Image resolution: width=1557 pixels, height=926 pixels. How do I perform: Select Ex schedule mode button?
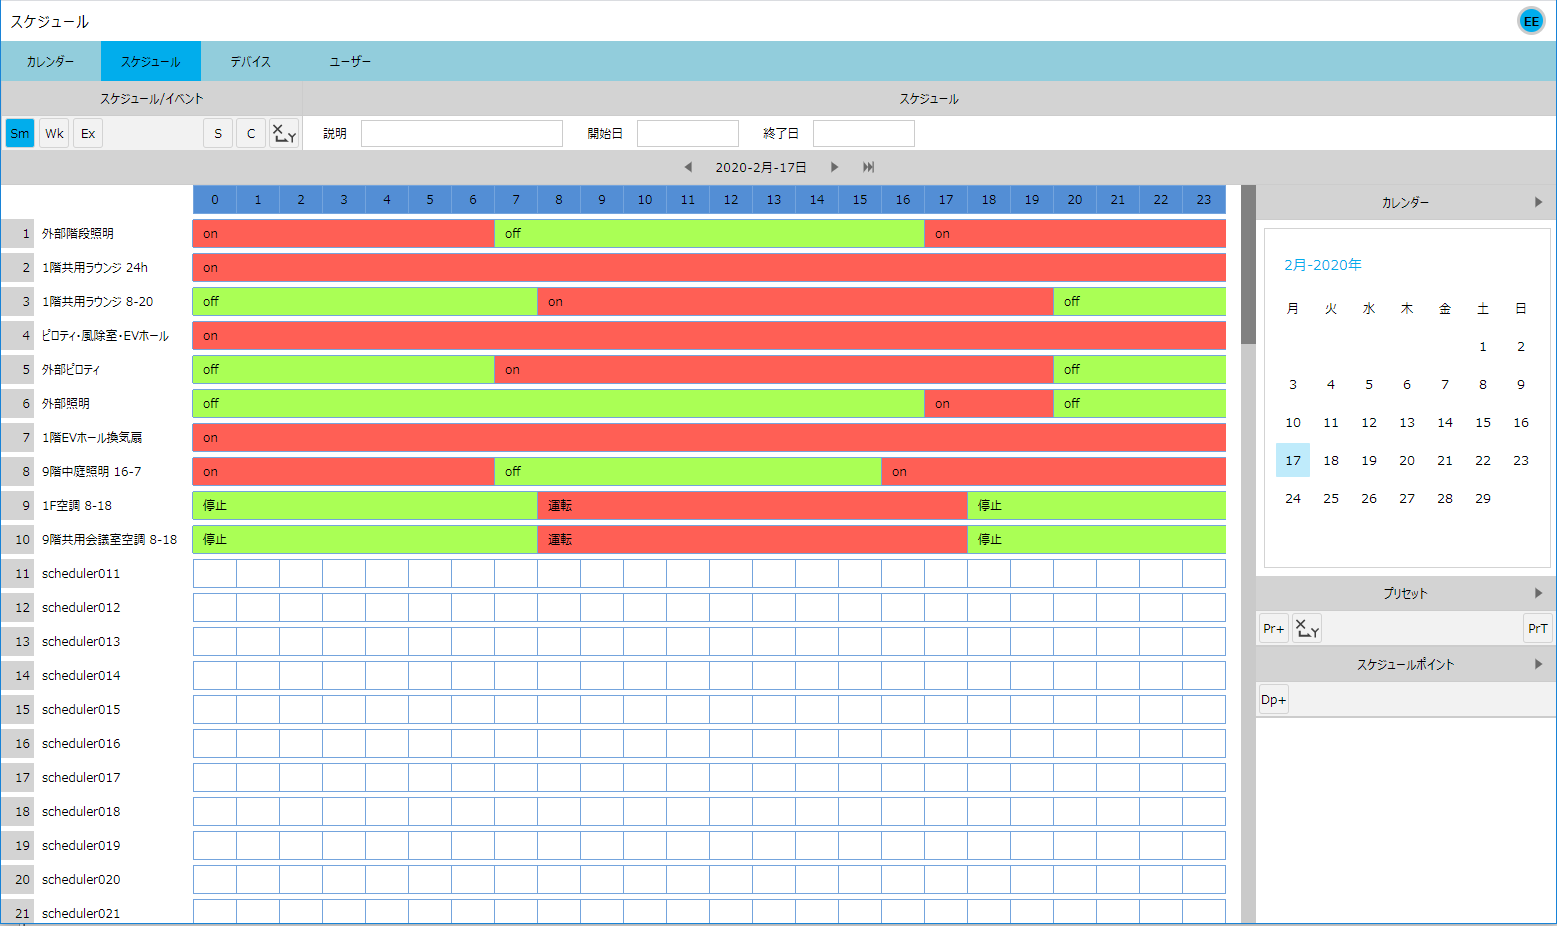88,133
